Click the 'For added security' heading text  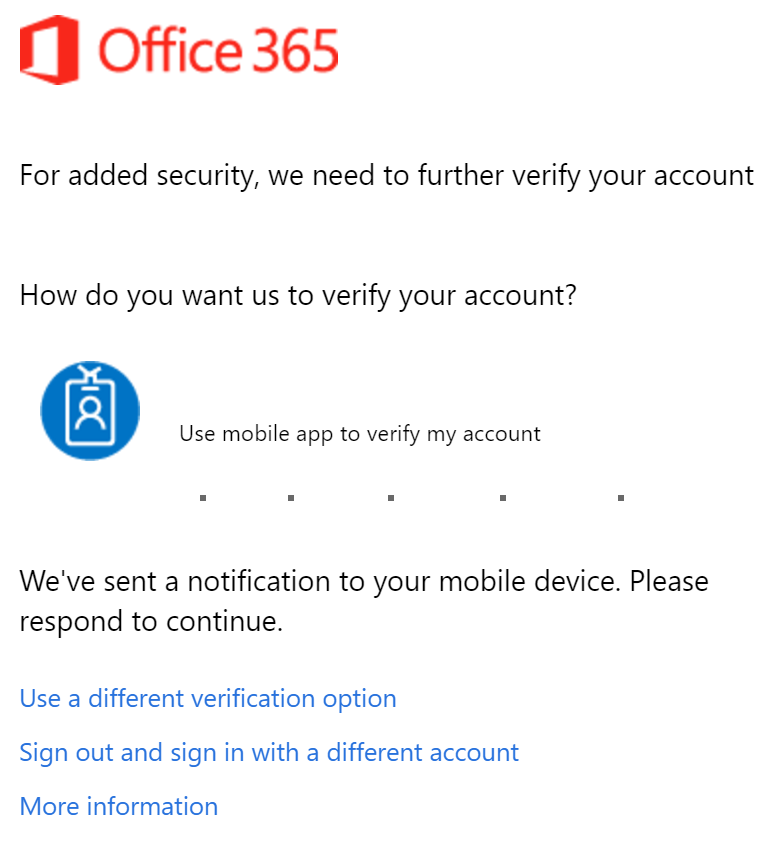click(x=138, y=176)
